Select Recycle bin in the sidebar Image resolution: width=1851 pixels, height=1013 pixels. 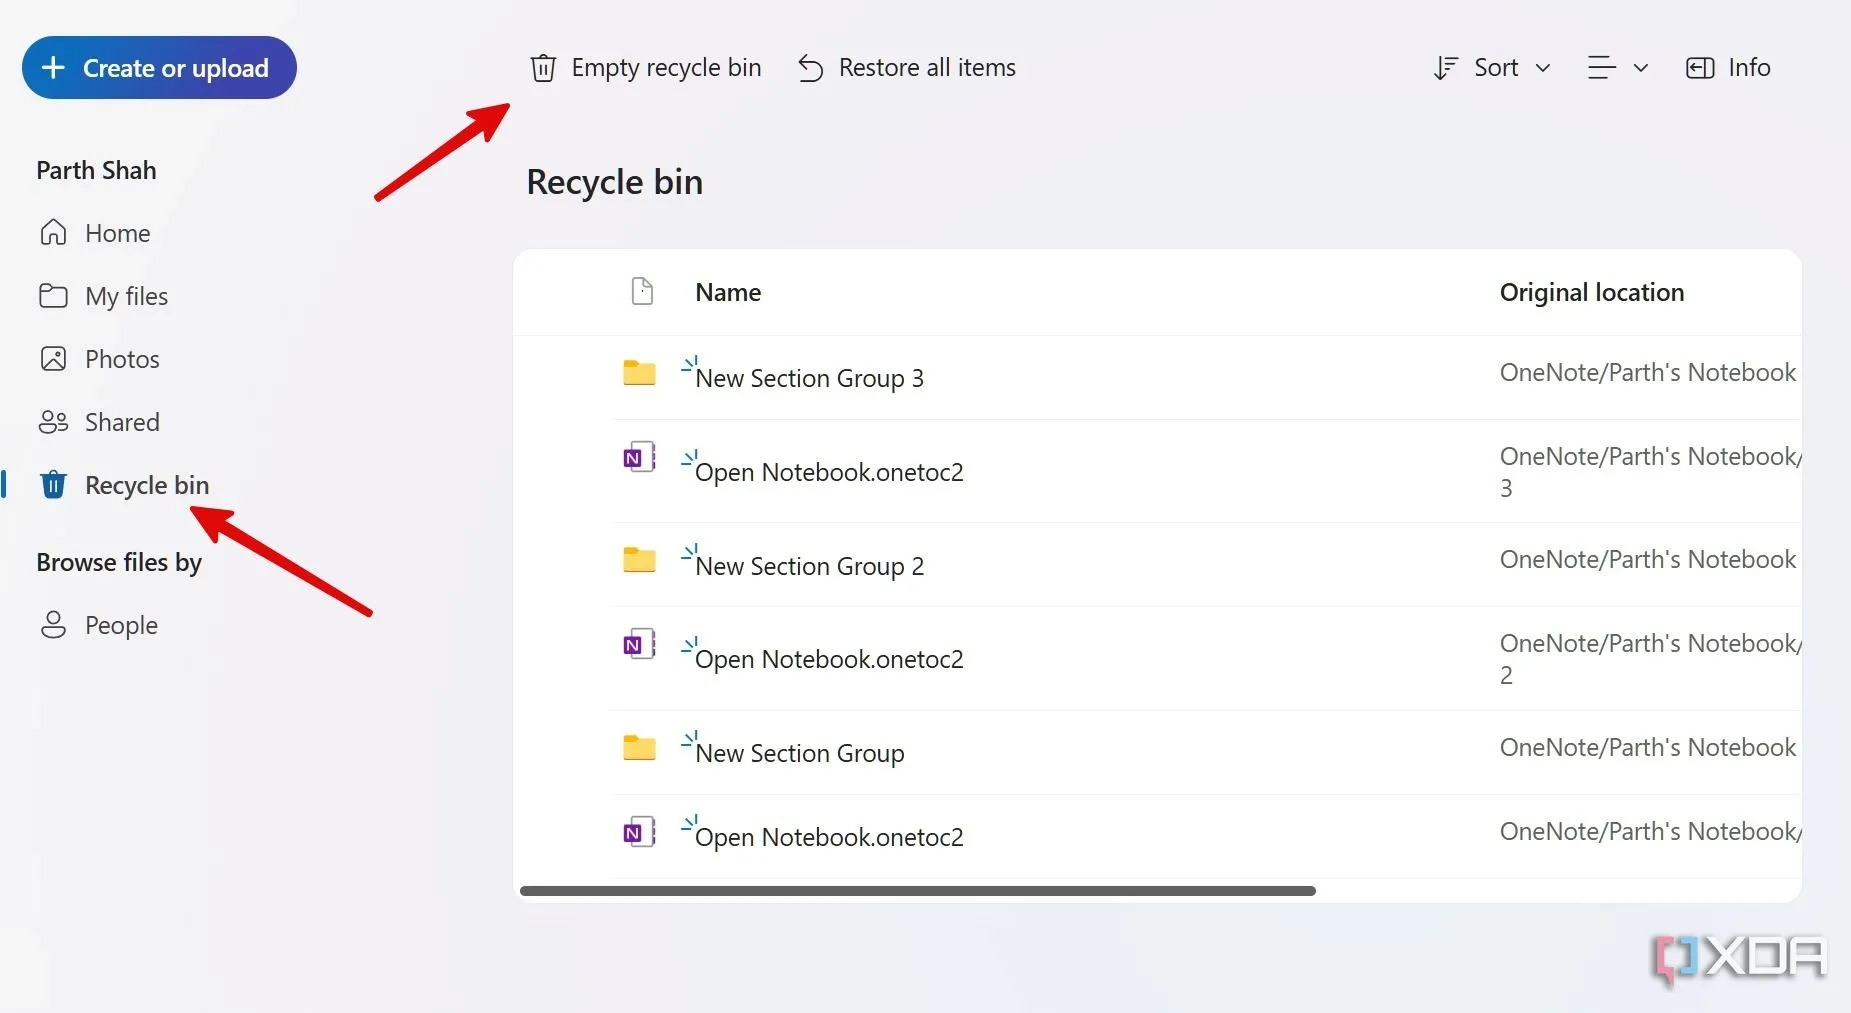pyautogui.click(x=147, y=485)
